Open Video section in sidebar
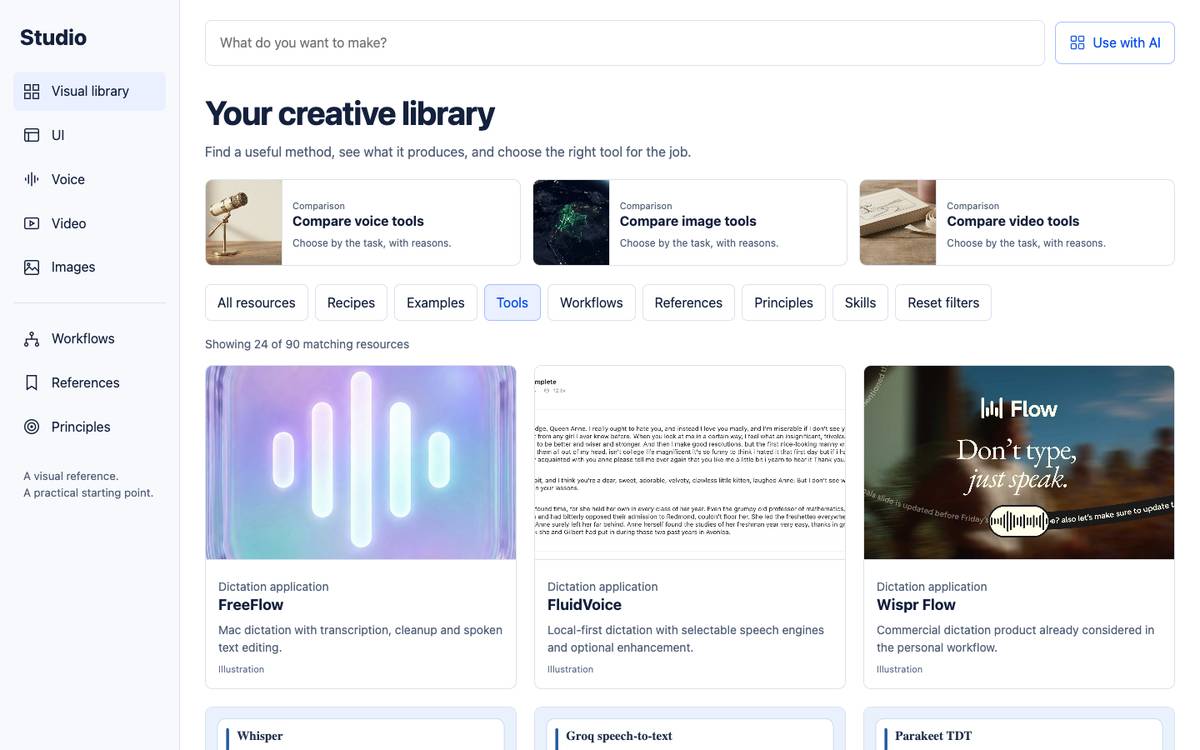Image resolution: width=1200 pixels, height=750 pixels. pyautogui.click(x=90, y=223)
